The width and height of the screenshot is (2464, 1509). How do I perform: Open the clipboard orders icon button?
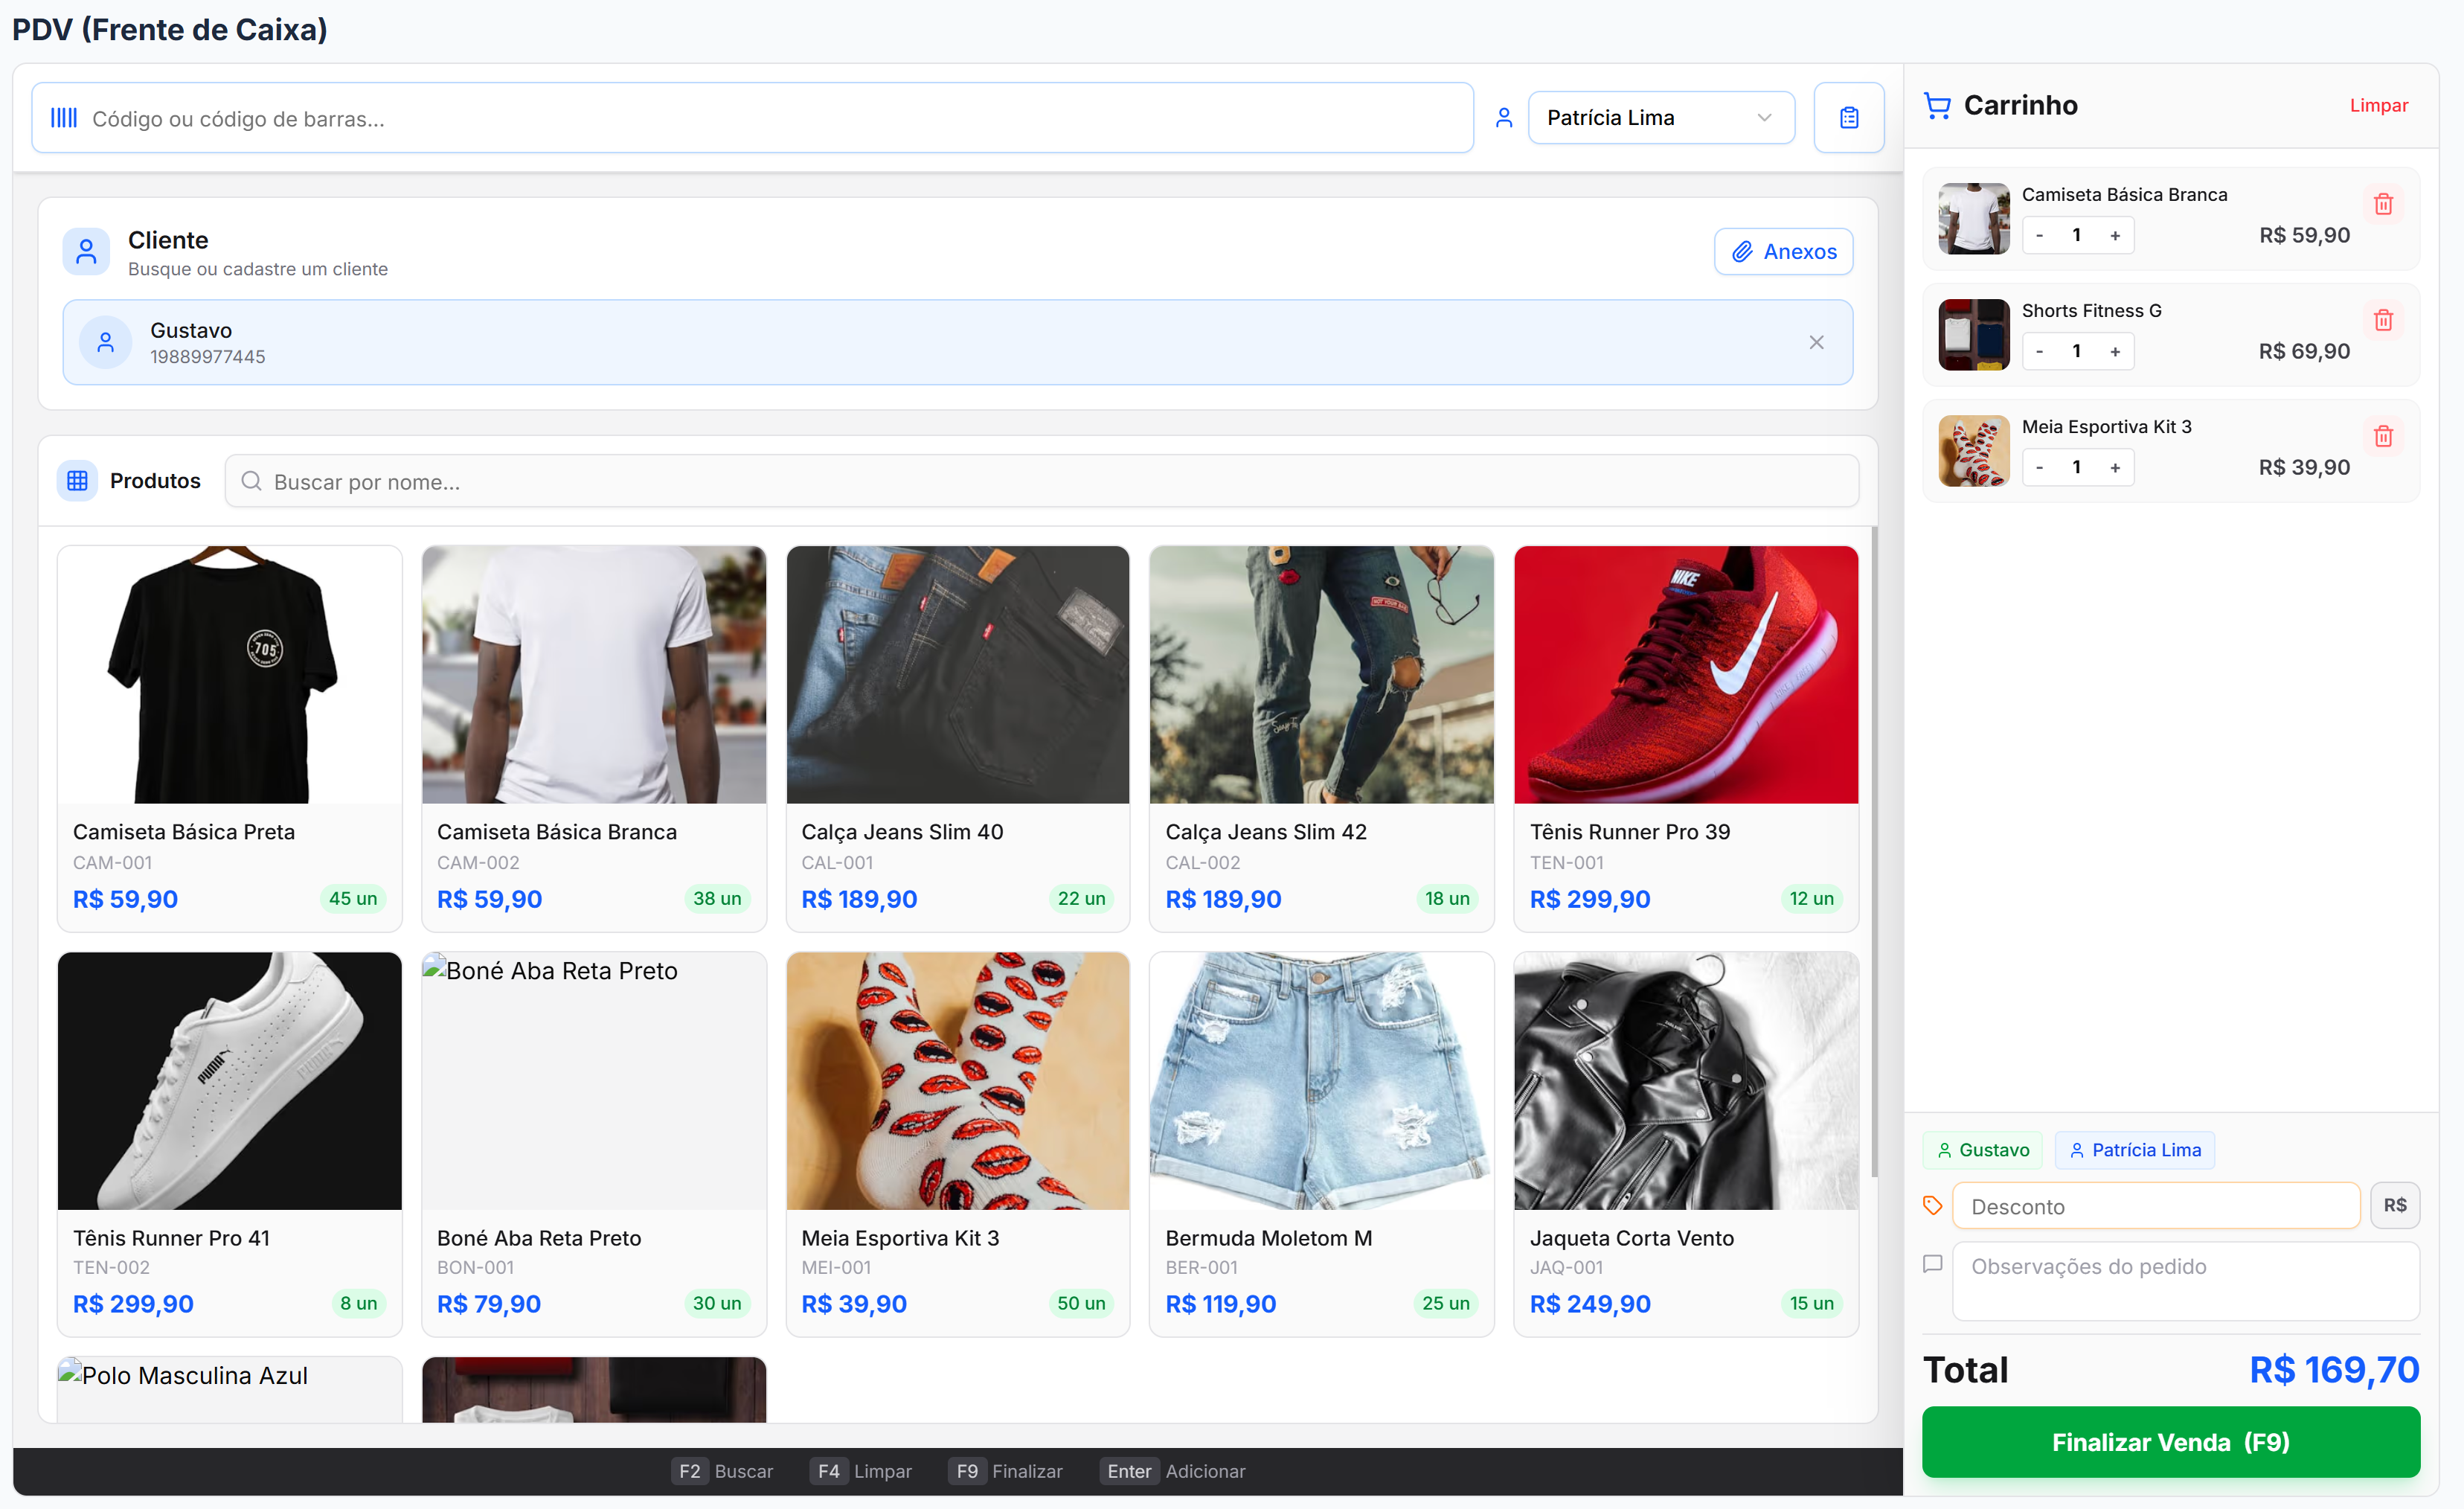click(1848, 118)
